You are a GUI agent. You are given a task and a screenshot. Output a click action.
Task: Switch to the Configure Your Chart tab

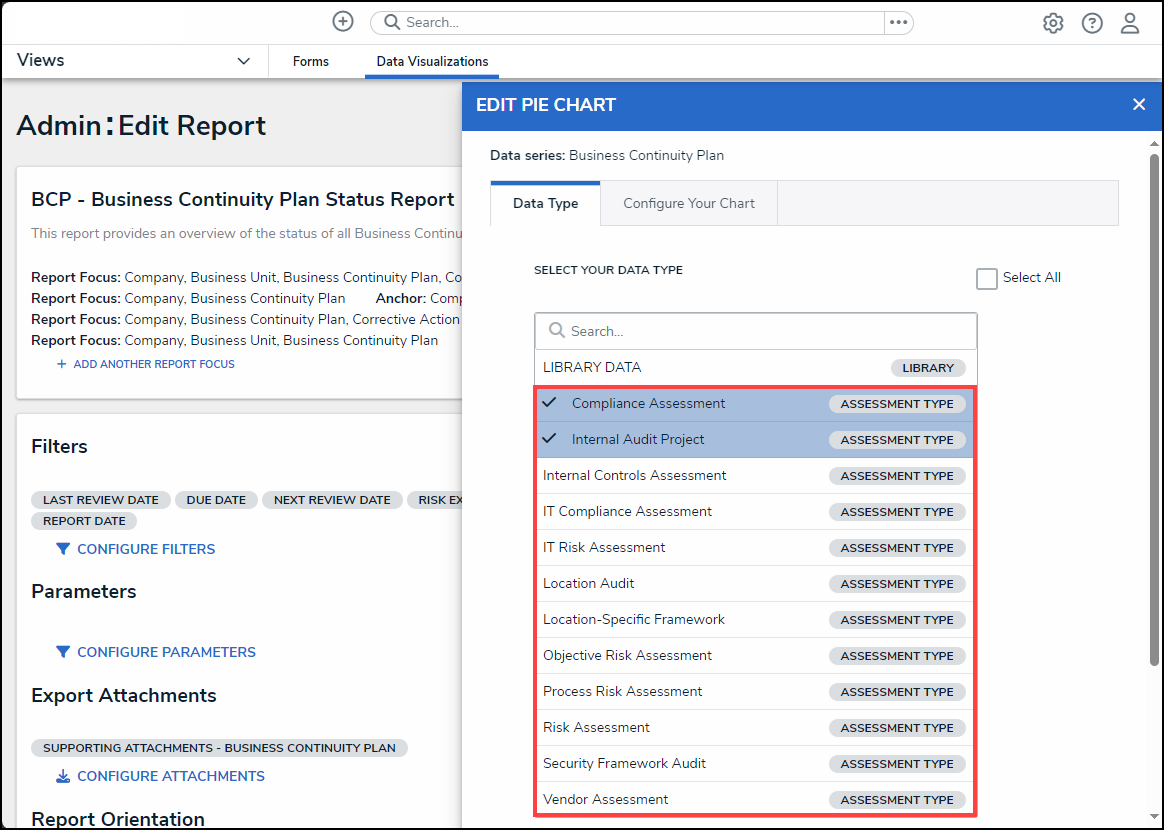(689, 203)
